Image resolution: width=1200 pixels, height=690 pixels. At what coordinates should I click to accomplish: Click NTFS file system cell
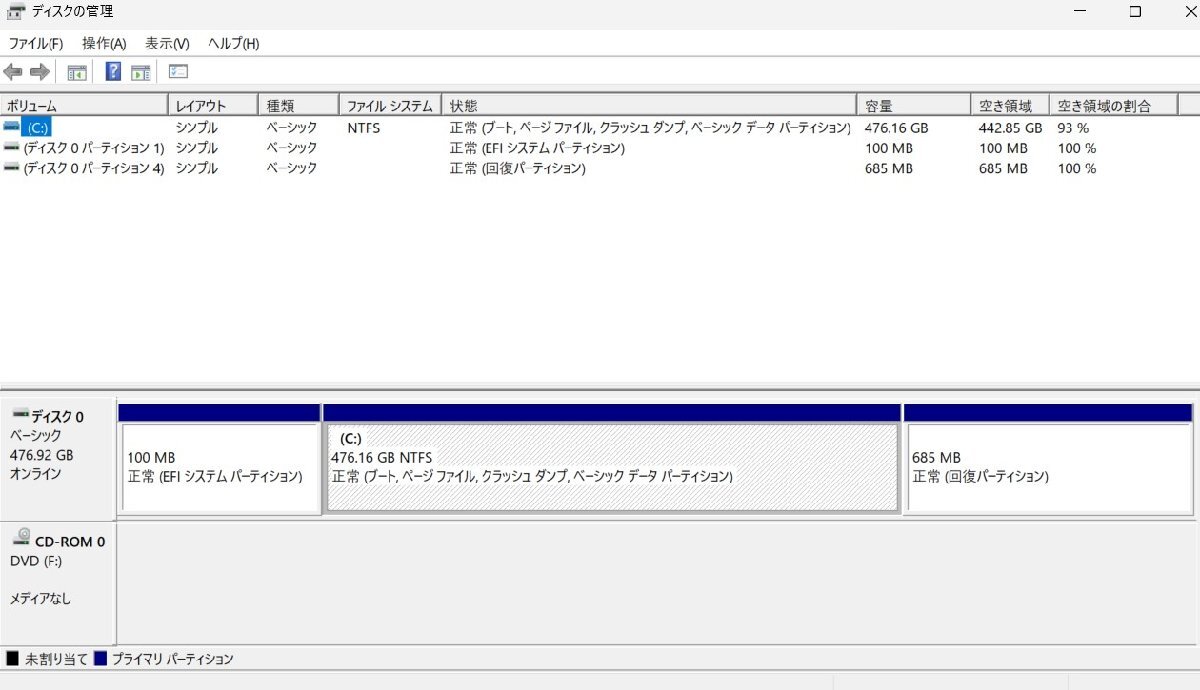click(364, 128)
